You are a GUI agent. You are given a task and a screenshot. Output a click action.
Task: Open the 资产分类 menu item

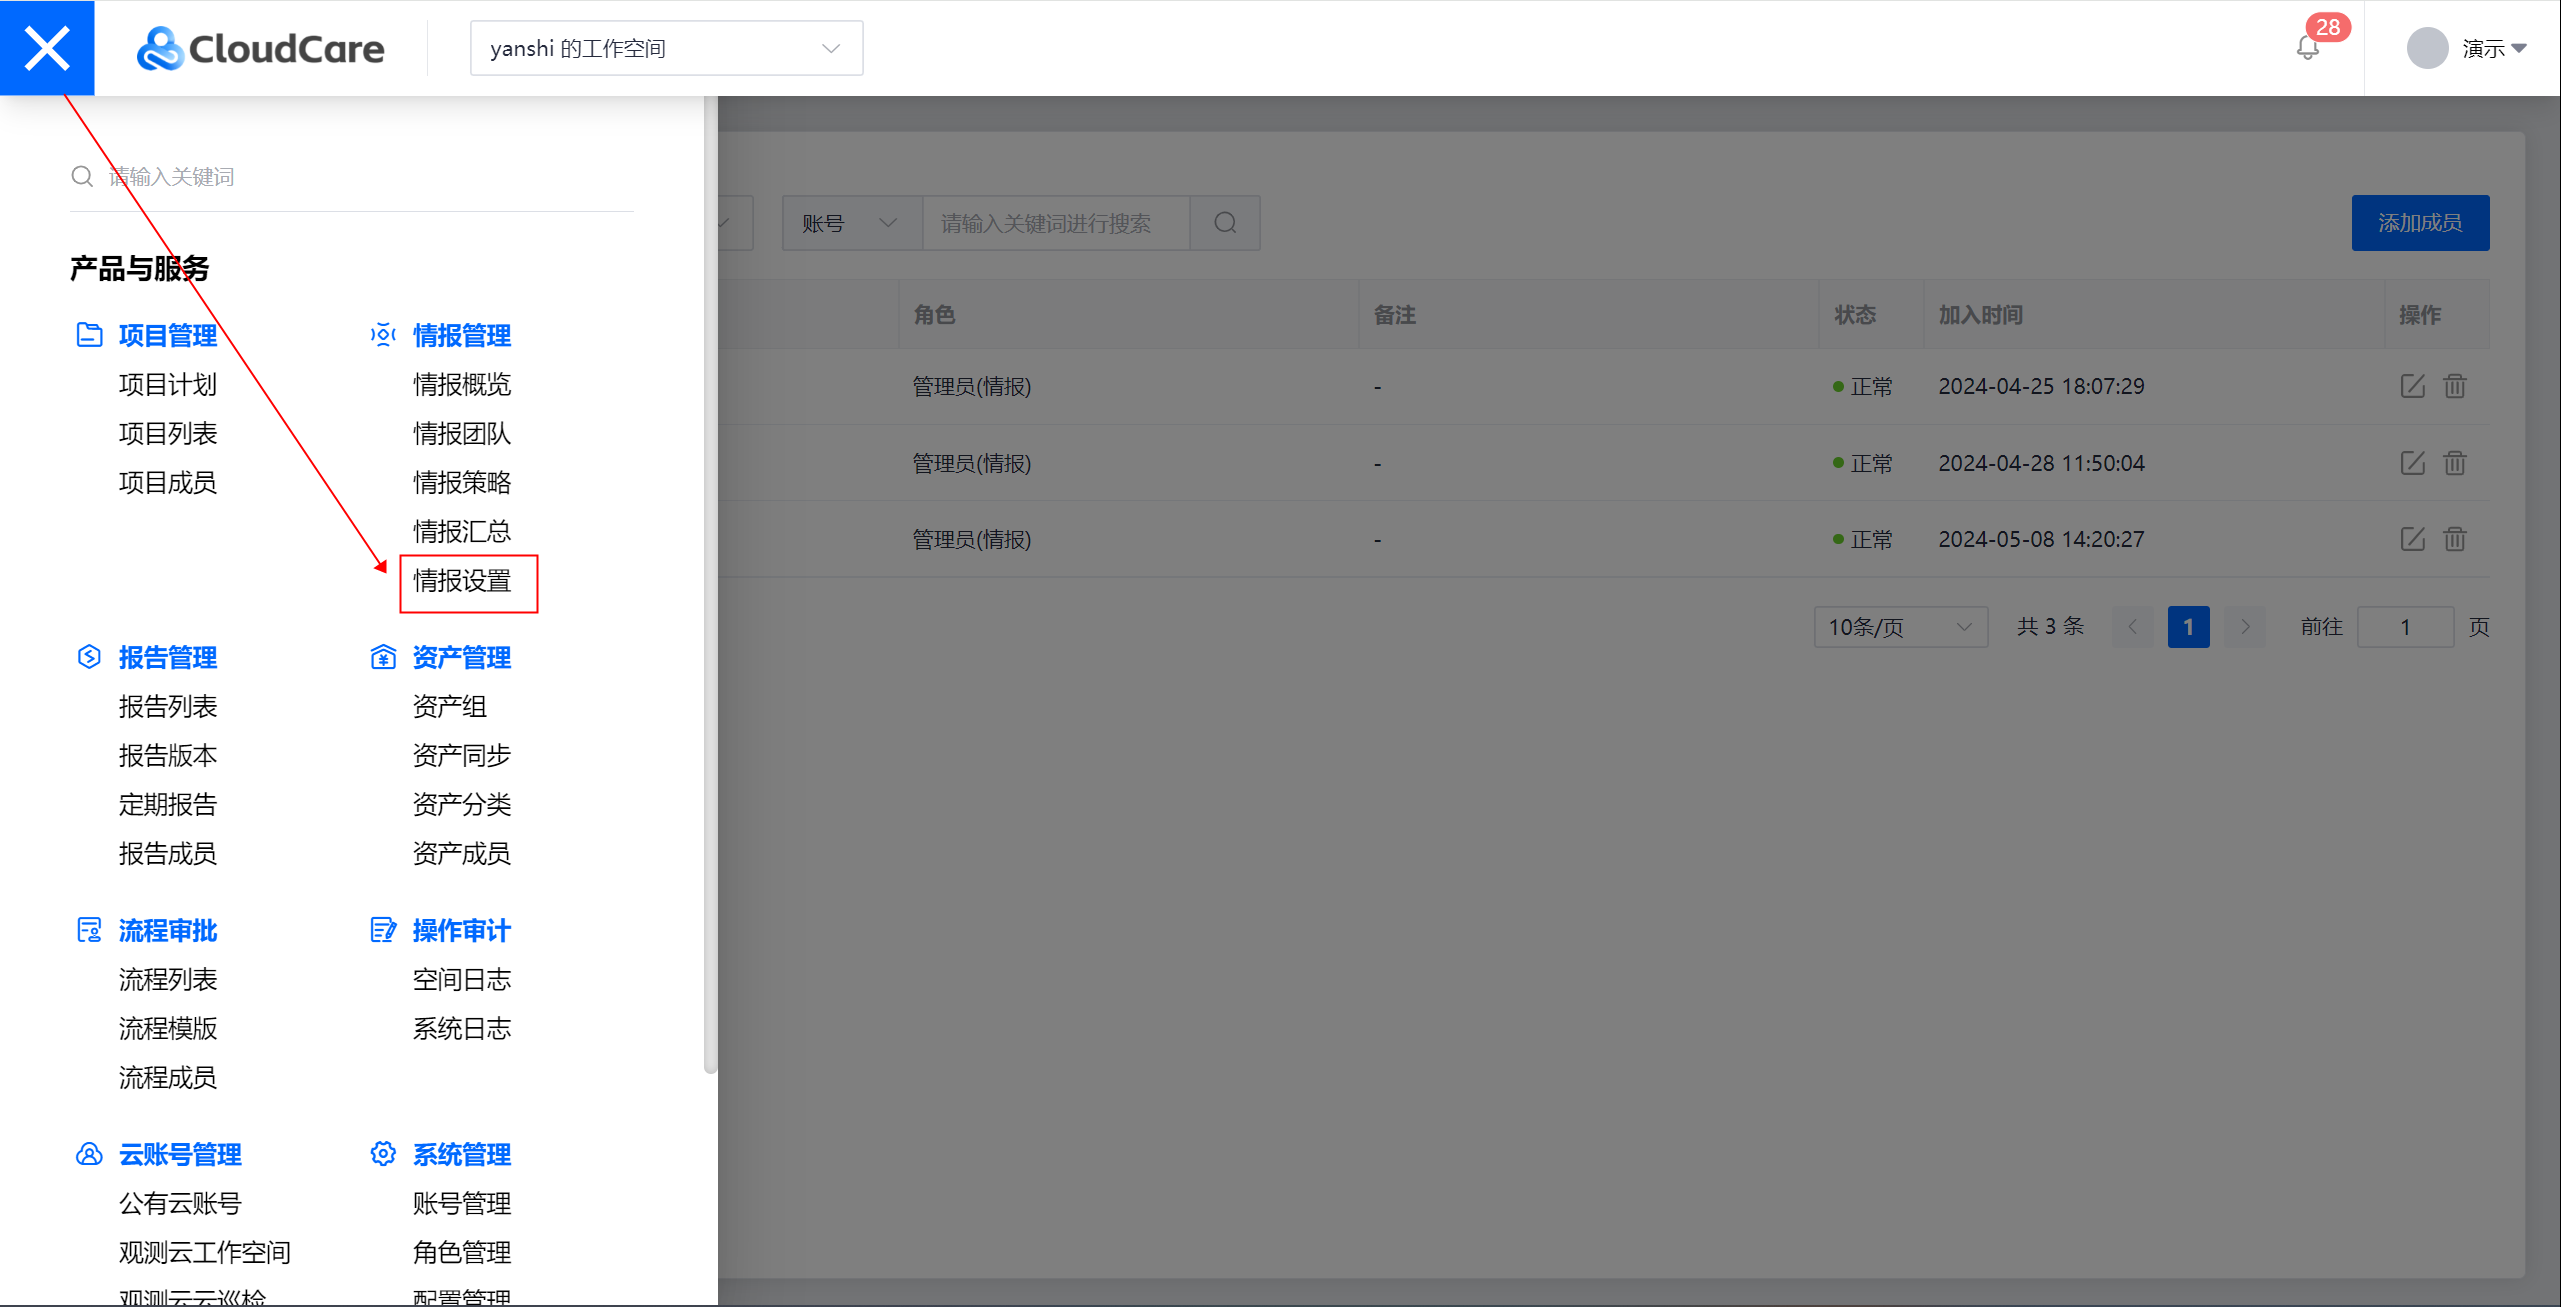click(462, 805)
